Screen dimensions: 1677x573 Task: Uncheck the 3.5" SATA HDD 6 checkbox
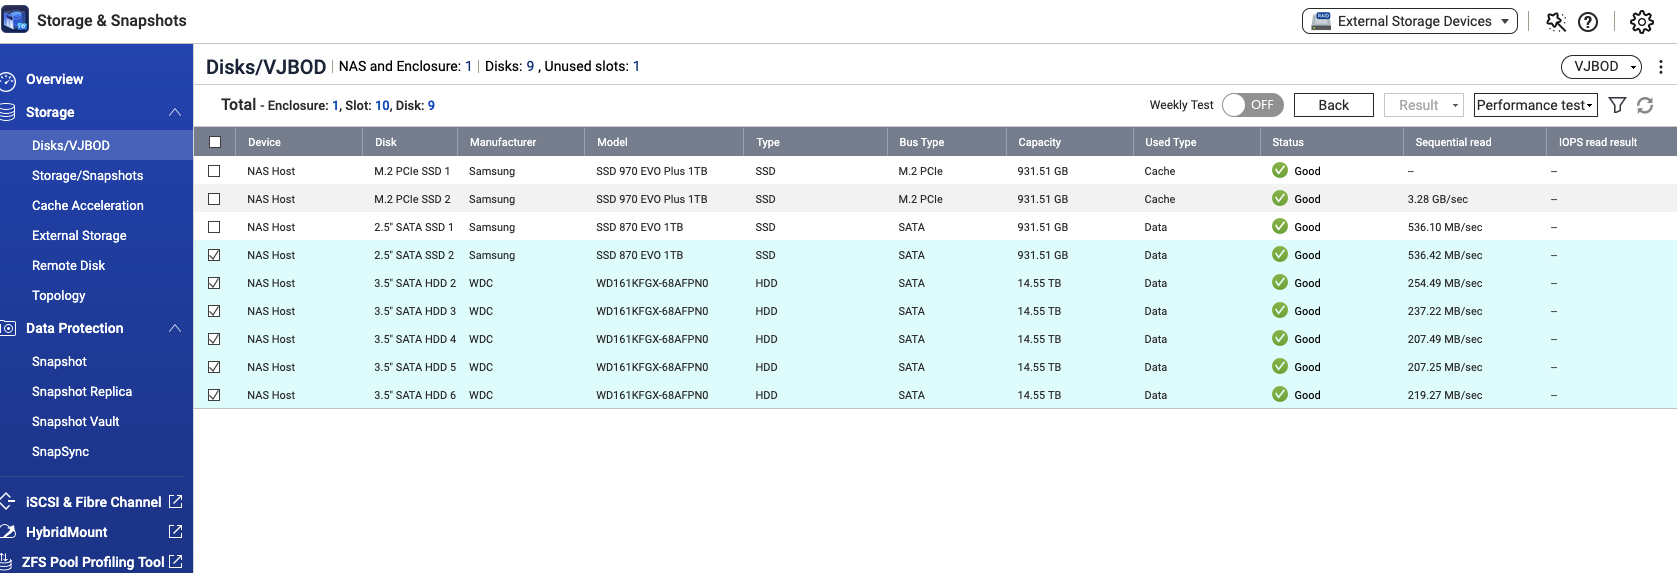pyautogui.click(x=214, y=395)
